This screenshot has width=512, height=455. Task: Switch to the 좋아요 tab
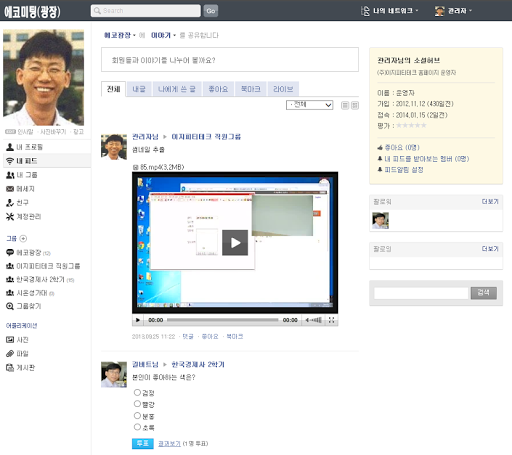click(x=218, y=89)
